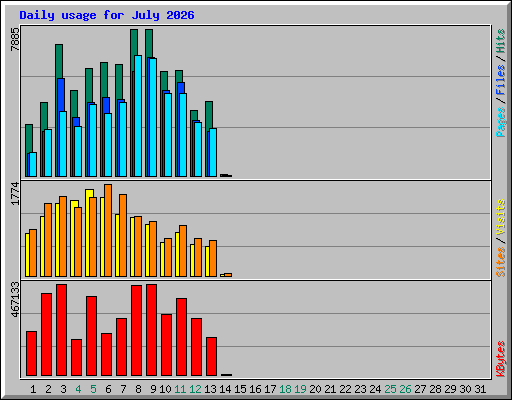
Task: Click the red KBytes bar for day 13
Action: coord(211,357)
